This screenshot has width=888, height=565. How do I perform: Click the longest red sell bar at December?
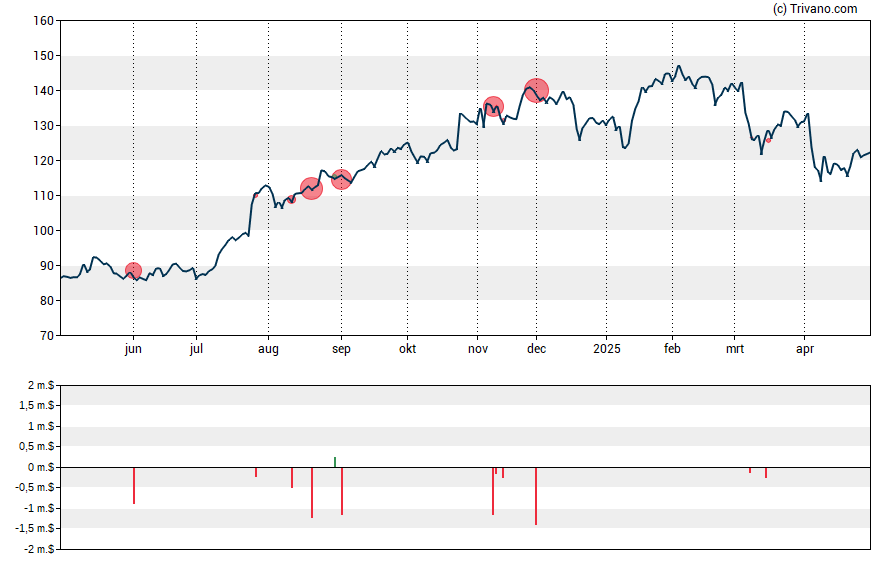point(536,496)
